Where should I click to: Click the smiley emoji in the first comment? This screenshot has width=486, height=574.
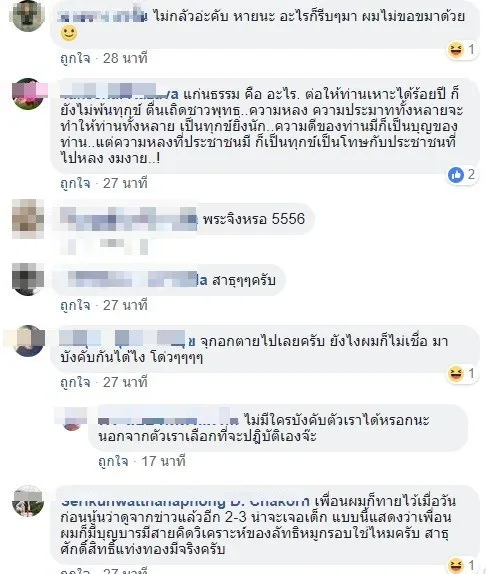69,33
